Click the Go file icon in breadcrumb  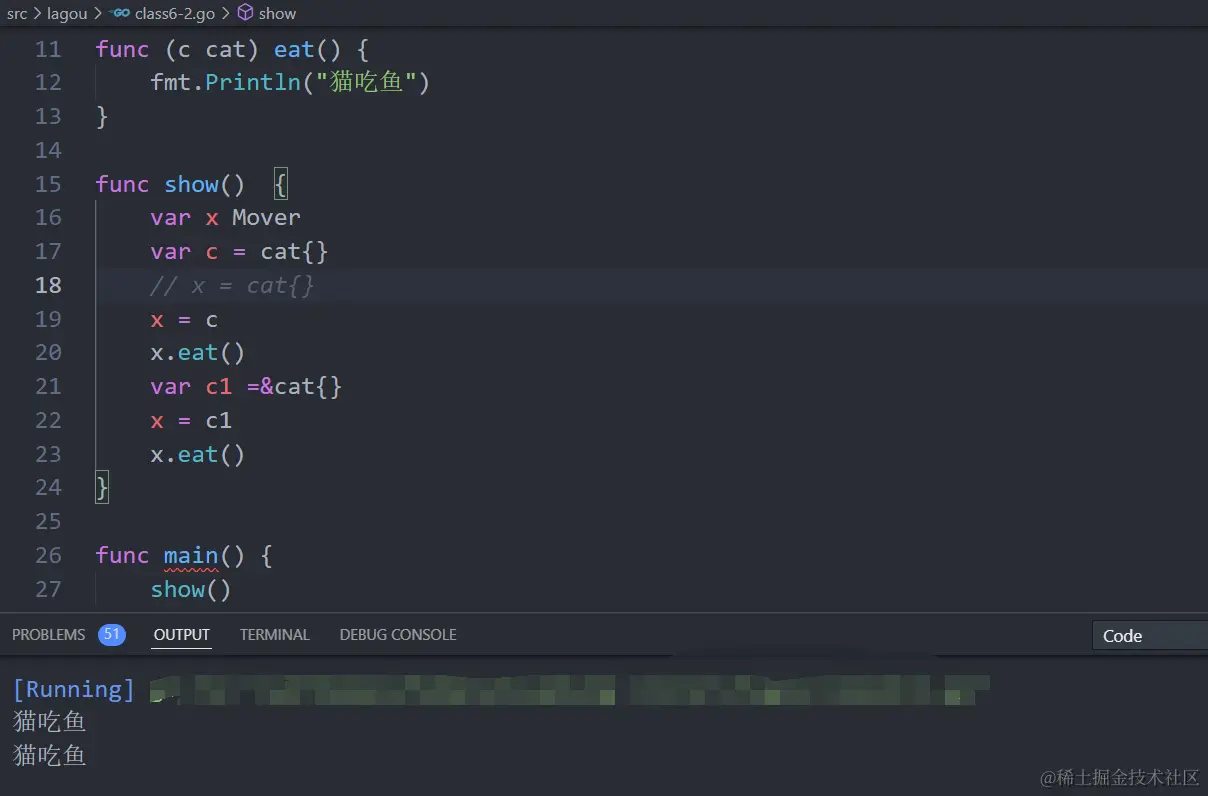120,13
